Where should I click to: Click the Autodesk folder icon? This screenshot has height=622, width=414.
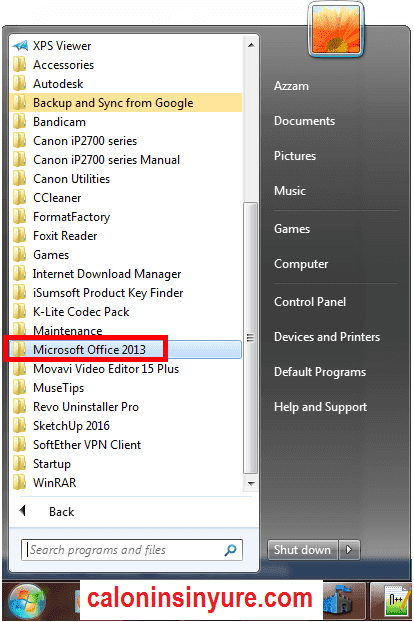(x=20, y=84)
